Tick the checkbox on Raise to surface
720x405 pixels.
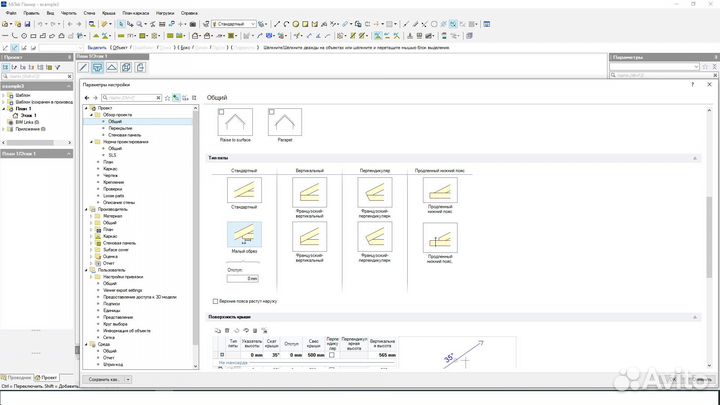(x=221, y=112)
